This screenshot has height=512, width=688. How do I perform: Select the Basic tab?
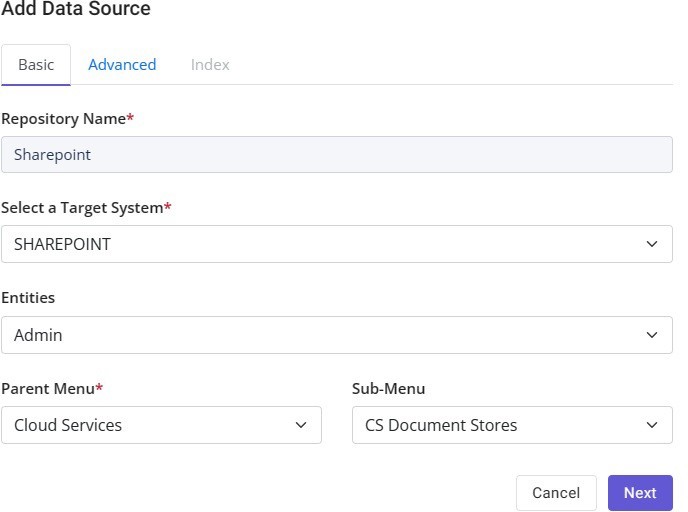[36, 65]
